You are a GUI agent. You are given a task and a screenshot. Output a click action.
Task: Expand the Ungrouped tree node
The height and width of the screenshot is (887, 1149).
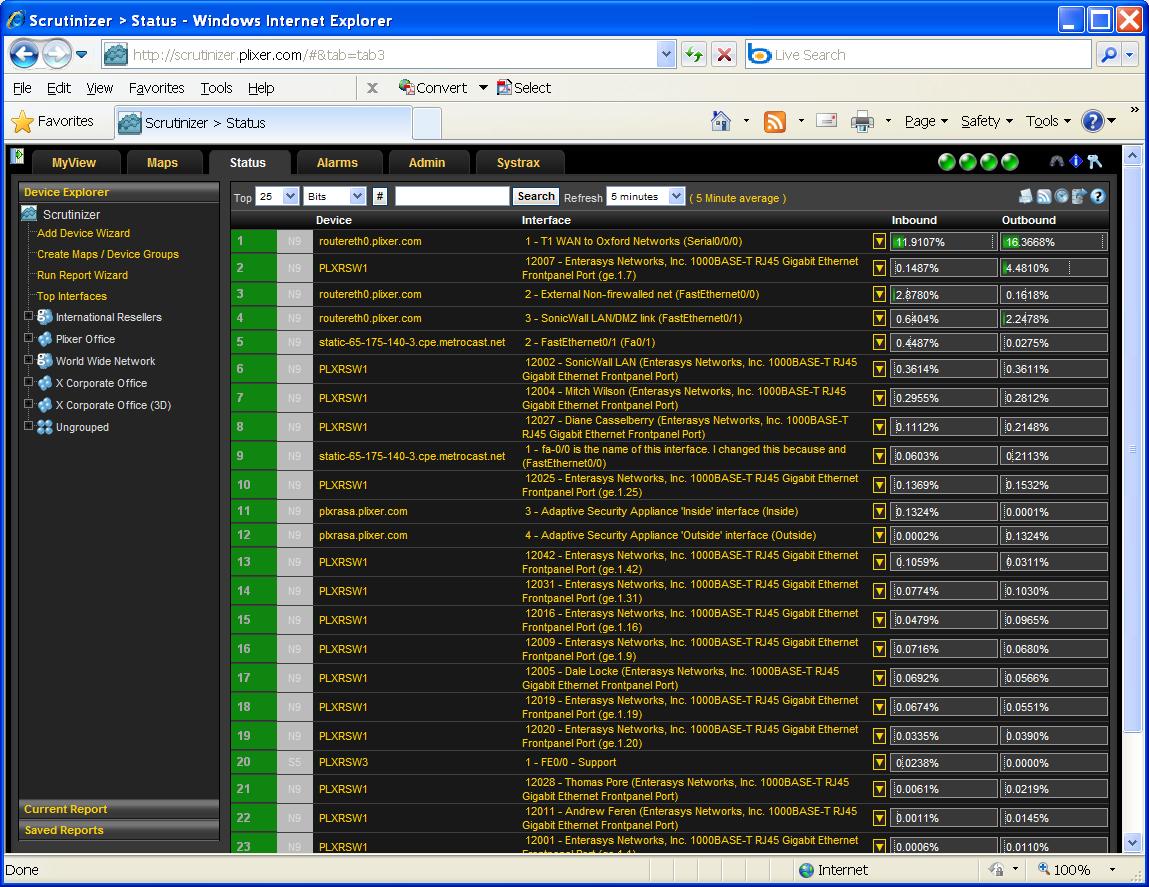[x=29, y=426]
